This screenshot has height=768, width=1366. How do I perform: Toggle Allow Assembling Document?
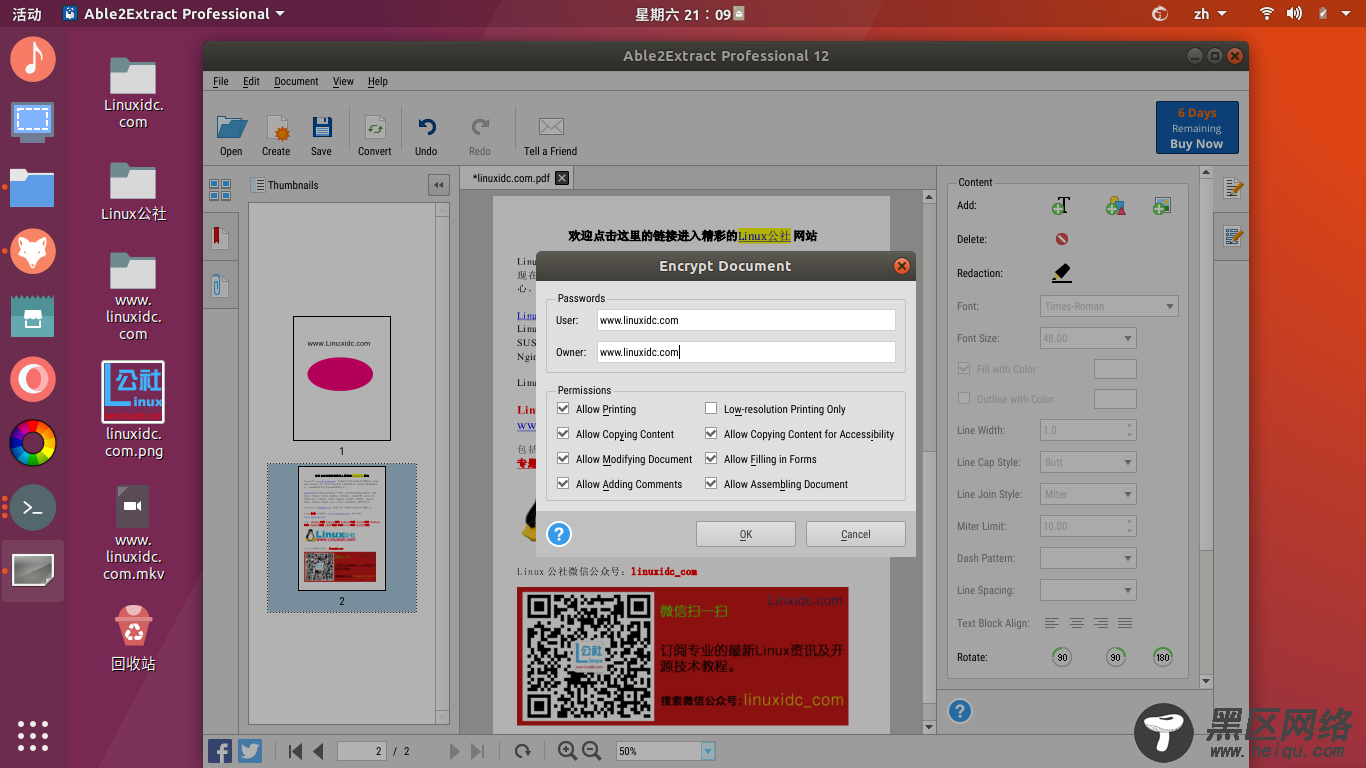(711, 483)
